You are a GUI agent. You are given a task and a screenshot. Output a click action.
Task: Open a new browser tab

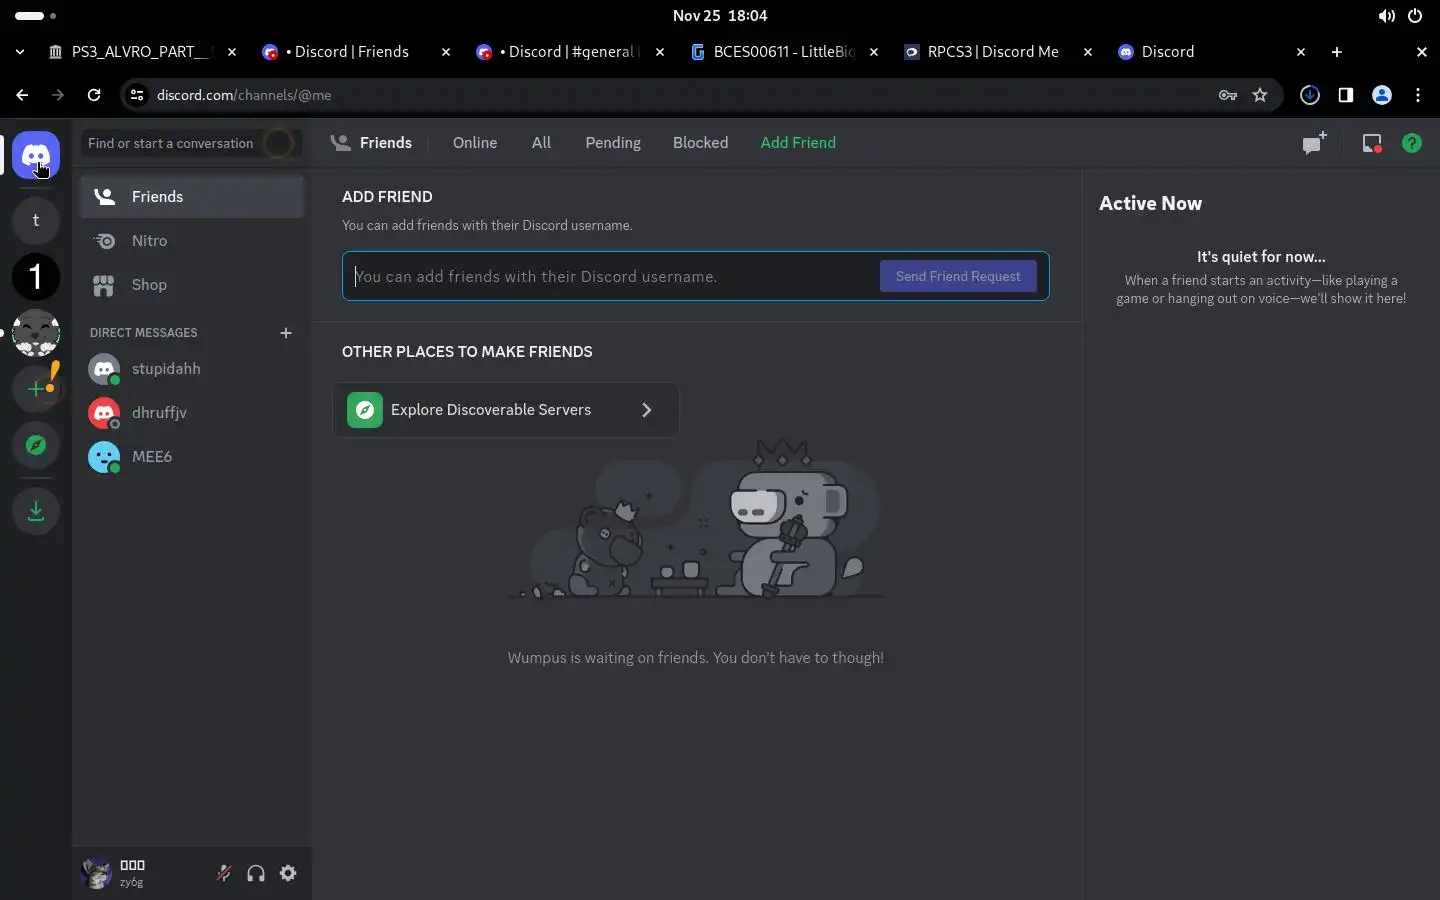pyautogui.click(x=1337, y=52)
